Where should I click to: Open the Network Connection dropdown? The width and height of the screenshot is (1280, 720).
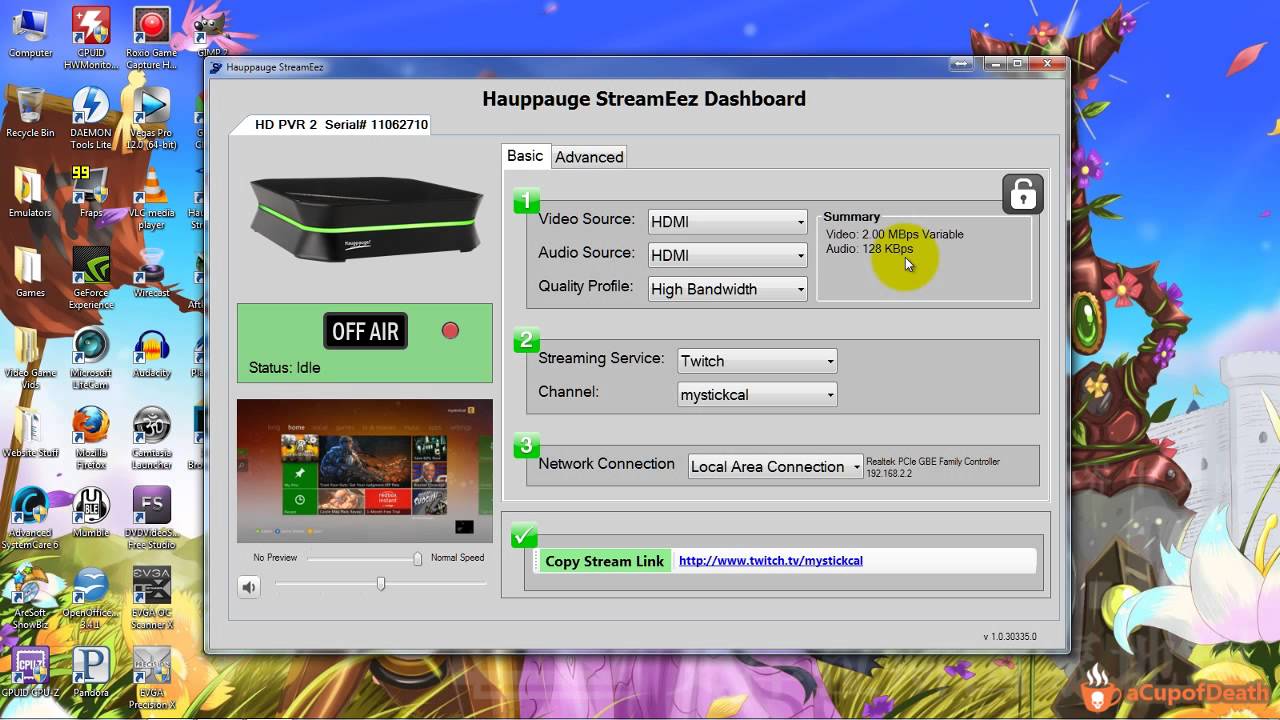pos(775,467)
